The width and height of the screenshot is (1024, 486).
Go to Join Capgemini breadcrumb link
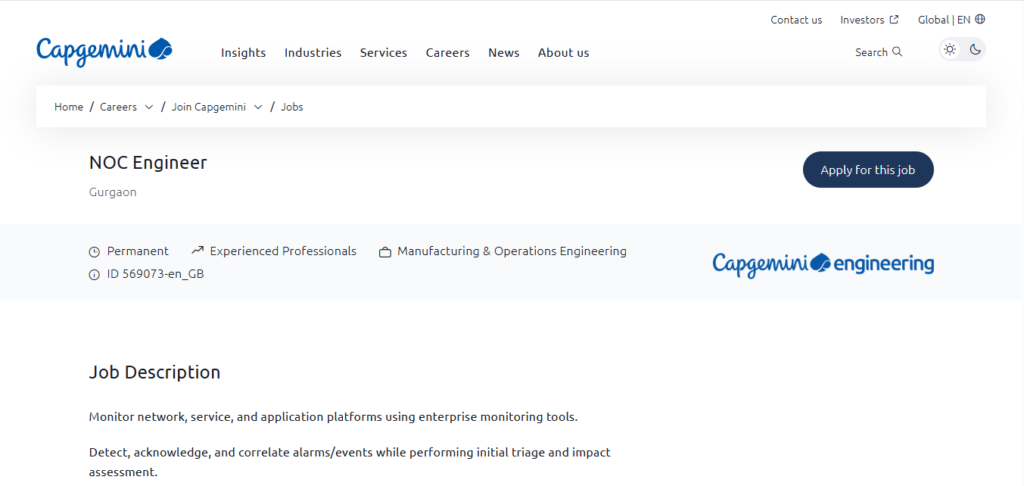point(209,107)
